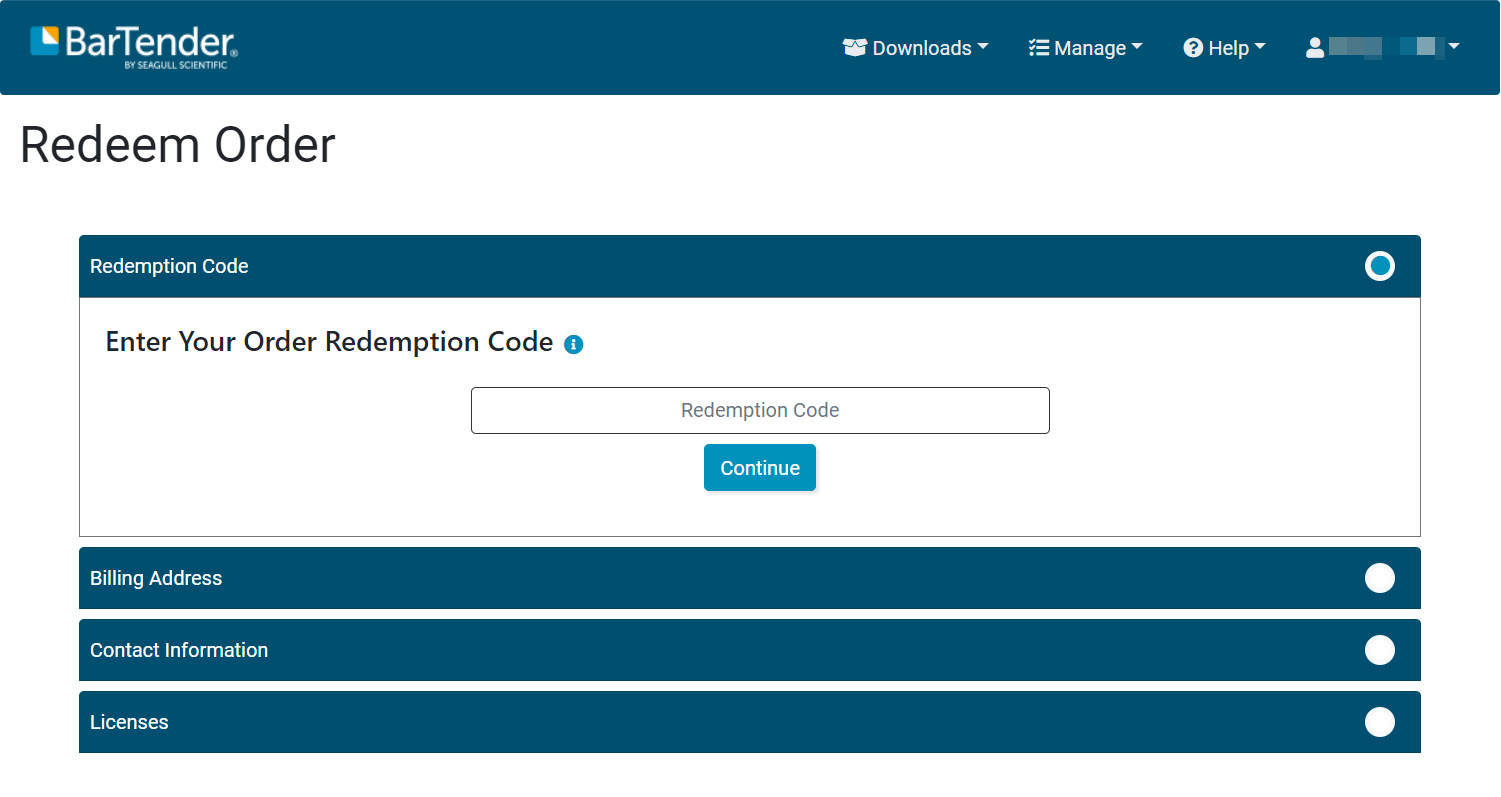Expand the Billing Address section title

156,578
